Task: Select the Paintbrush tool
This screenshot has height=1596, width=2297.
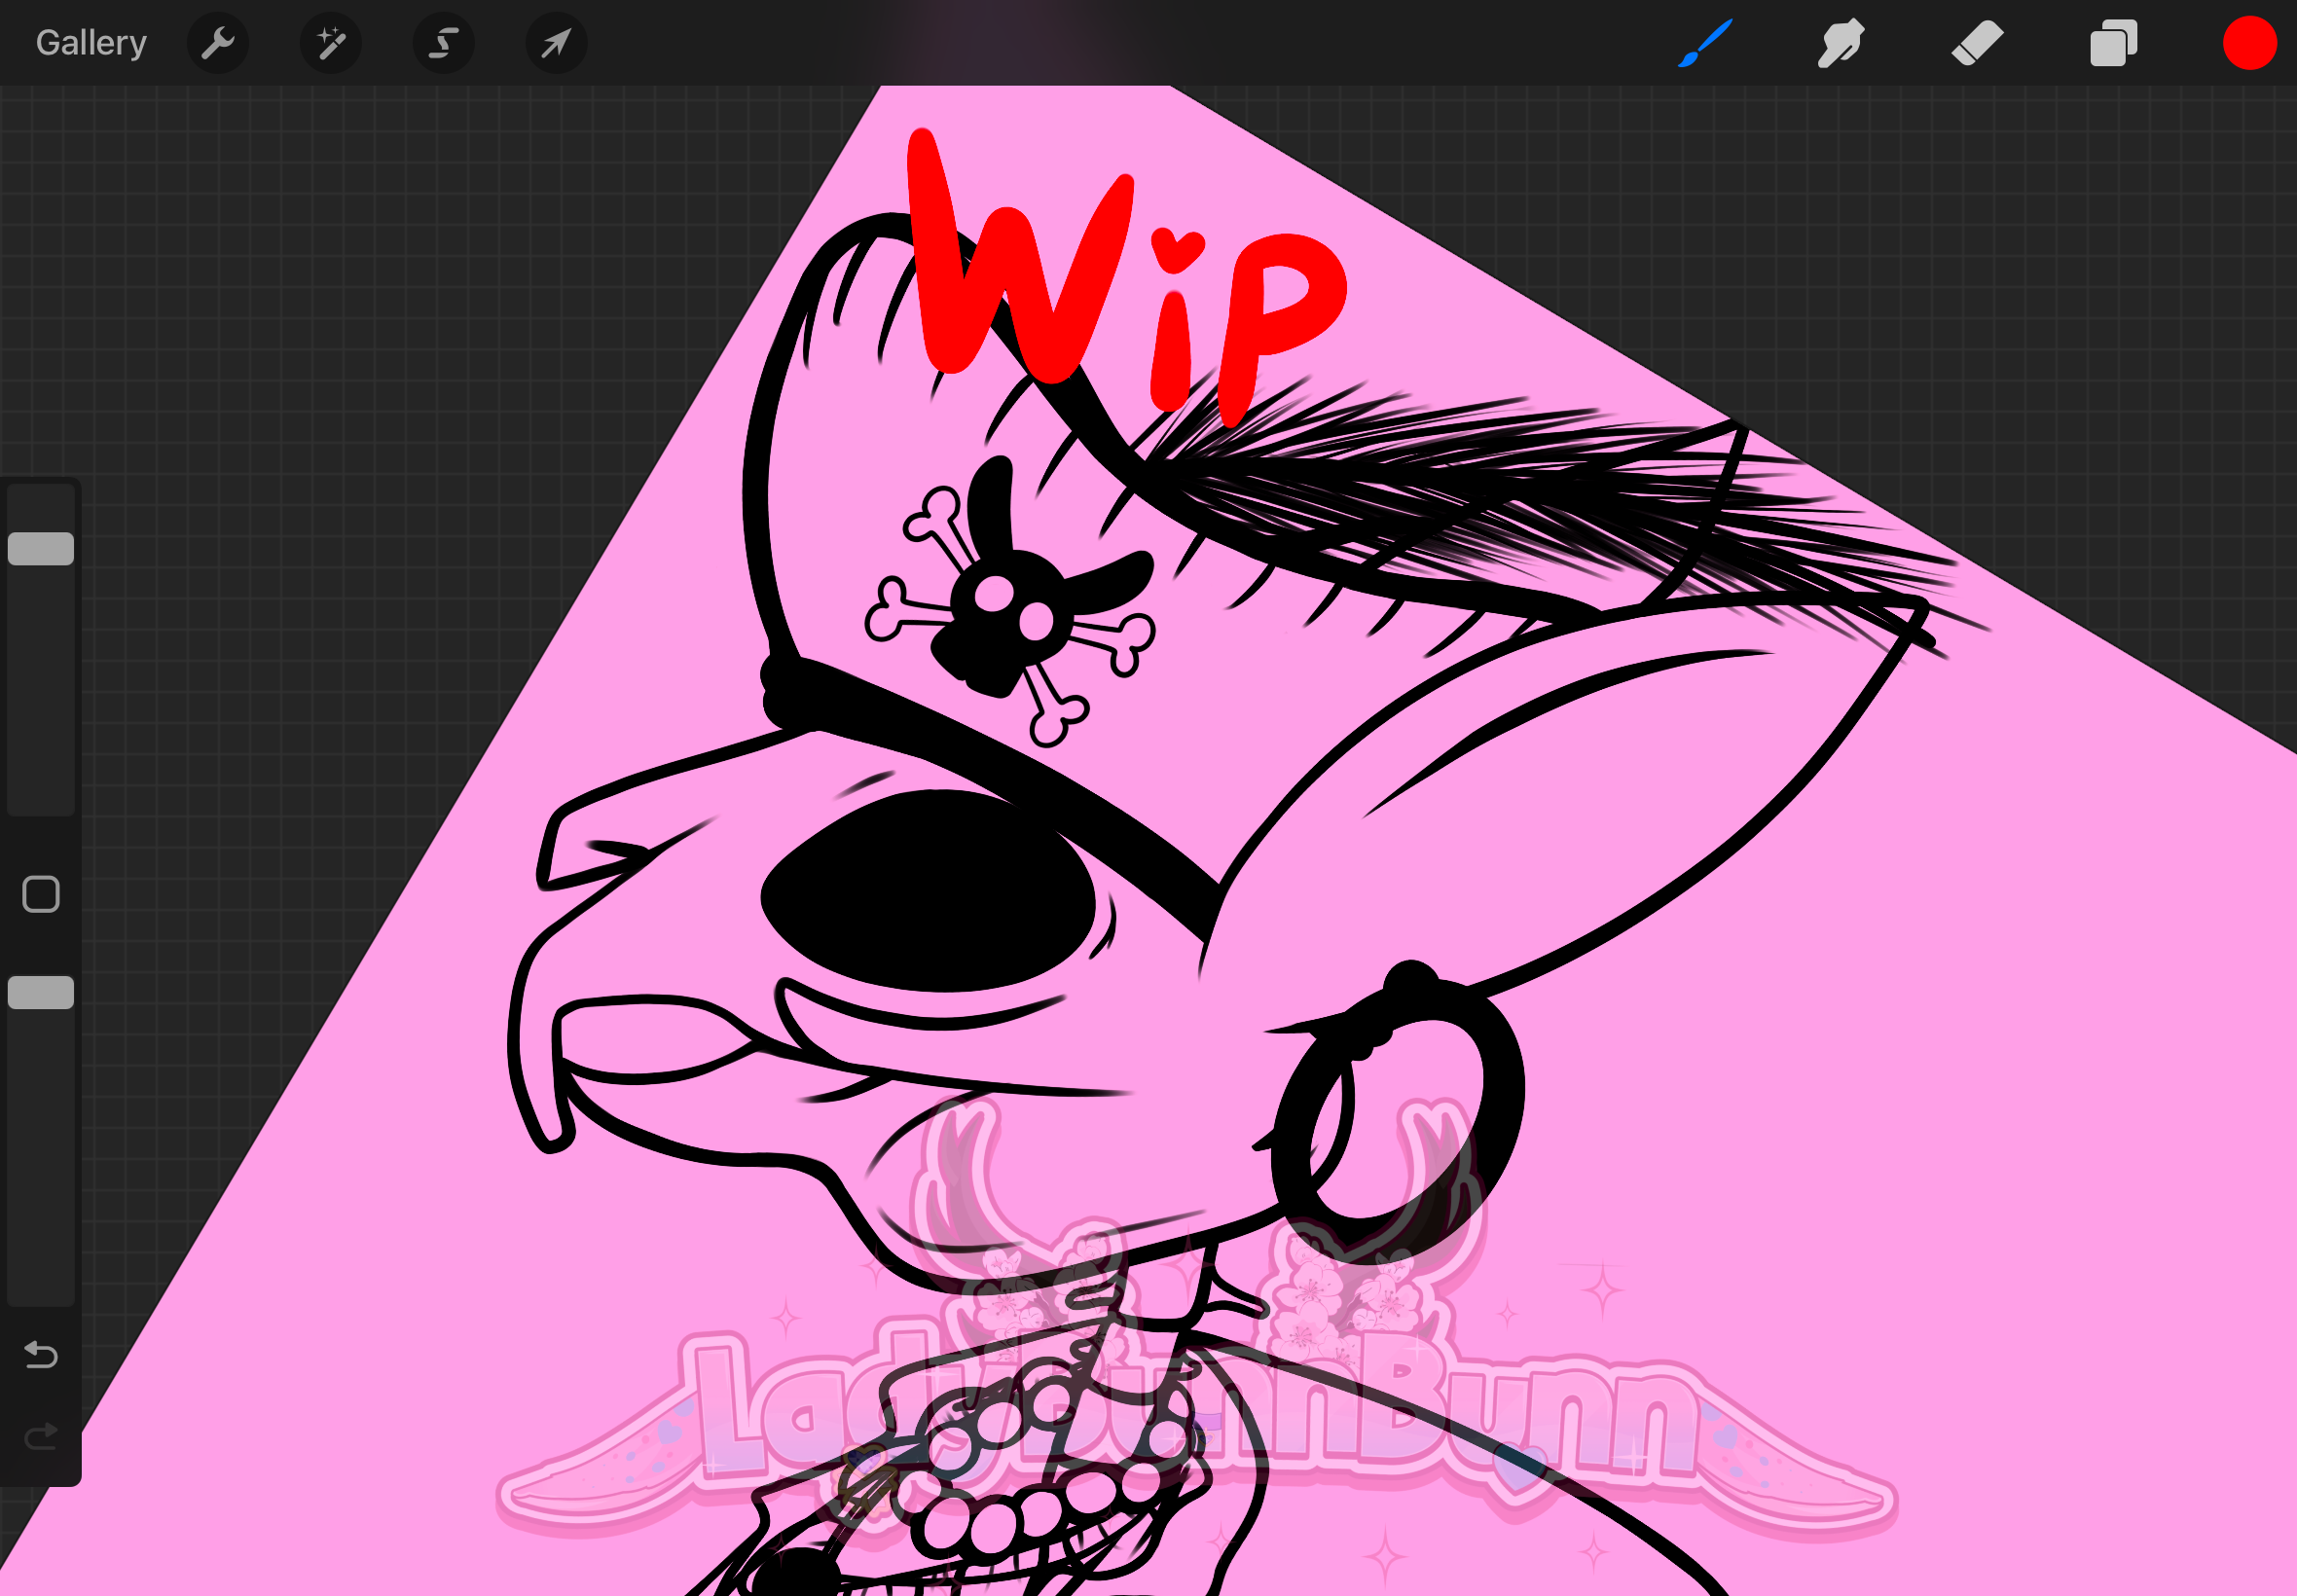Action: click(1704, 43)
